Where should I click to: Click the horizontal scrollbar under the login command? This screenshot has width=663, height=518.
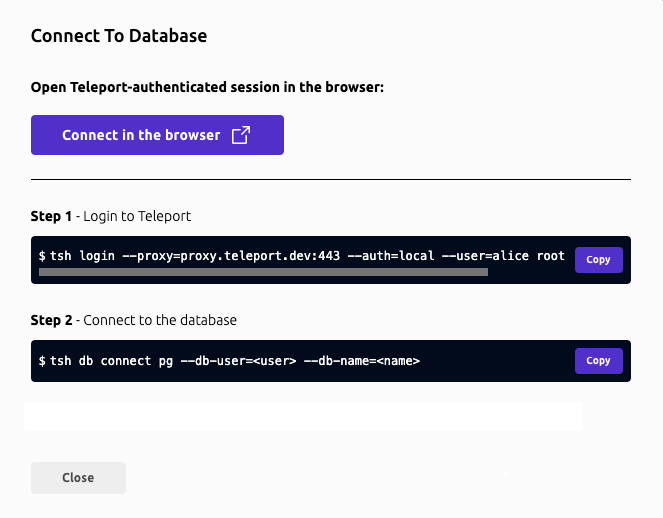[x=262, y=271]
